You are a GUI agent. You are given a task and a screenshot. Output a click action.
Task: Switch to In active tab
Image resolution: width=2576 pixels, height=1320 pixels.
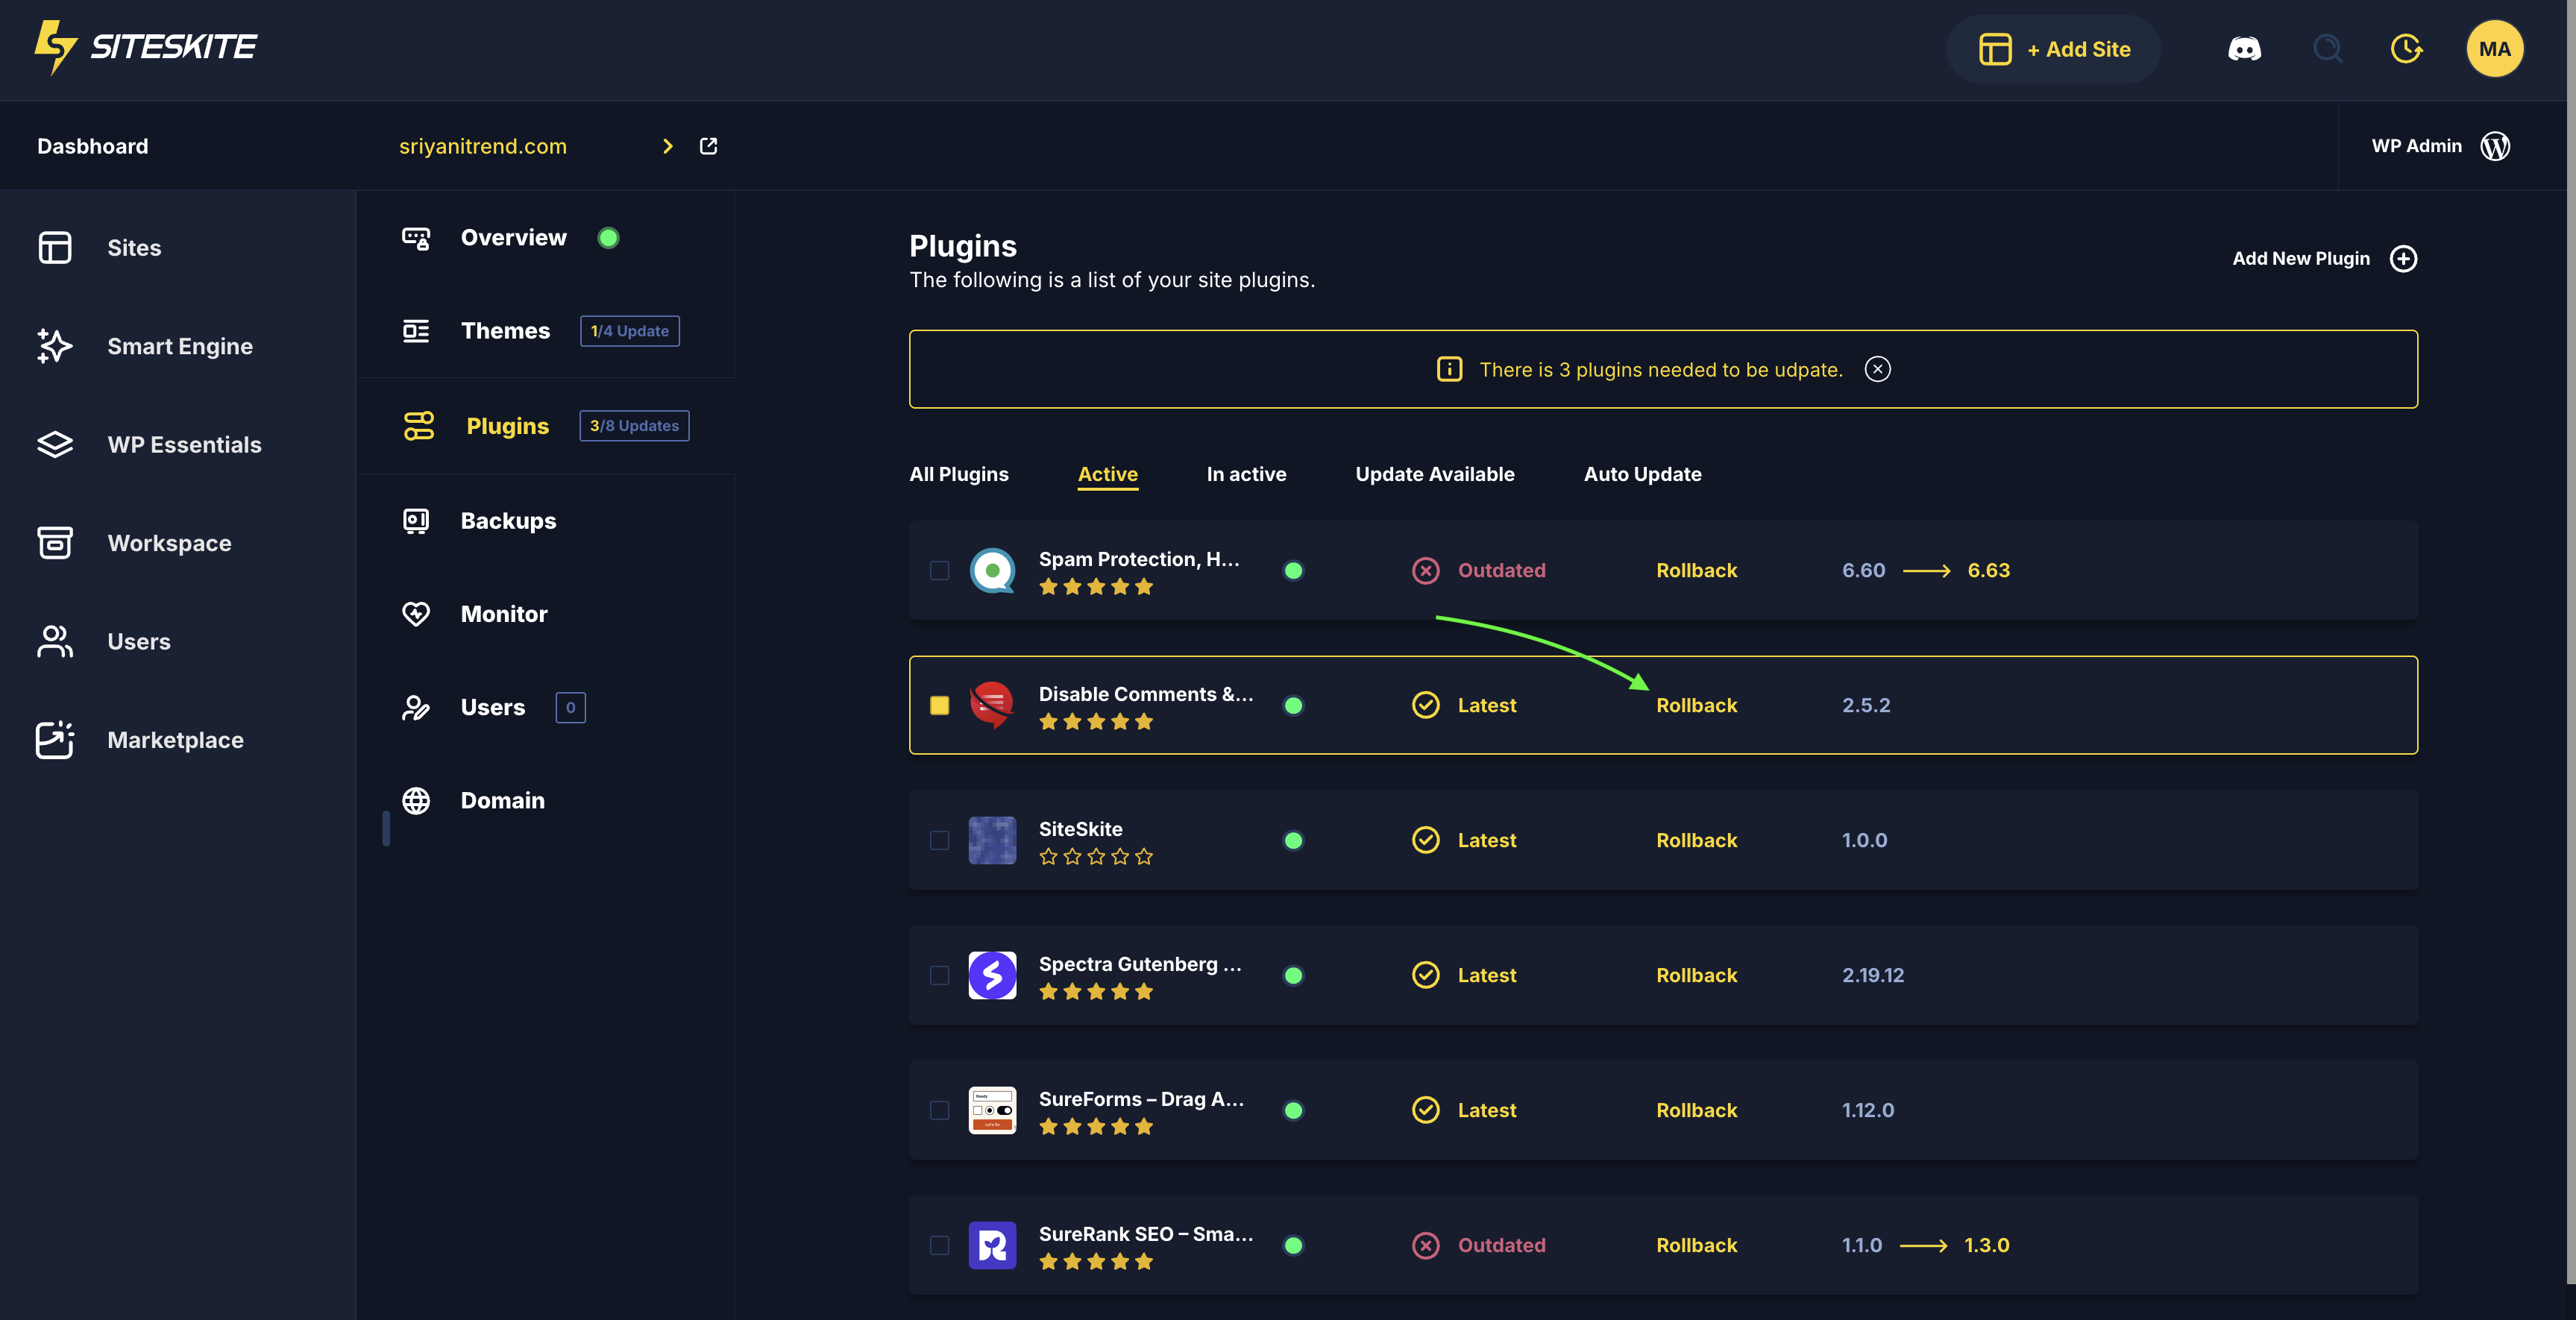coord(1246,474)
